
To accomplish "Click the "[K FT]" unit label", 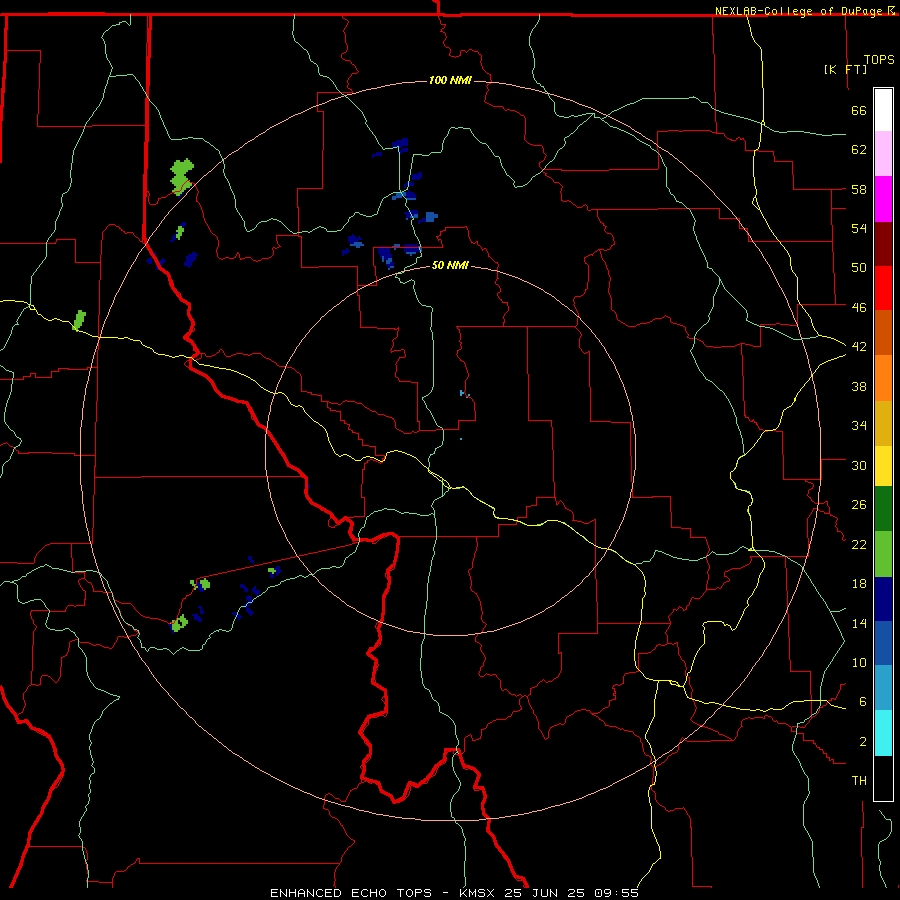I will pos(845,69).
